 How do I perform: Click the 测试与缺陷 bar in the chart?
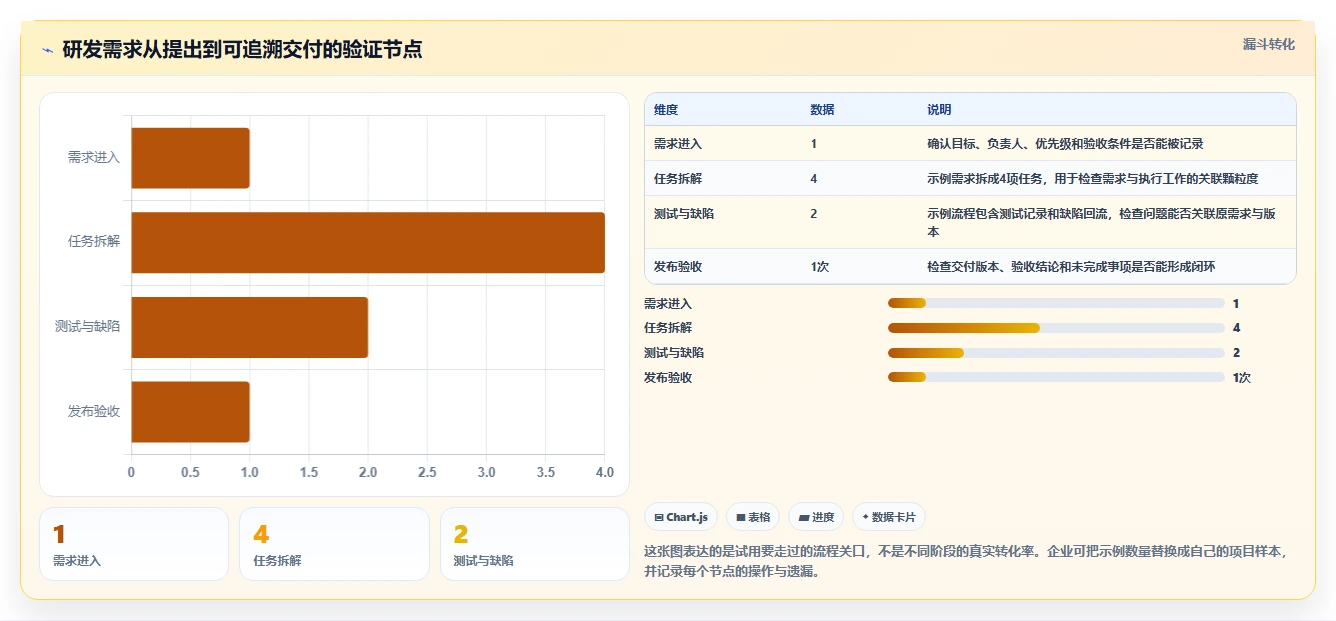(x=249, y=327)
